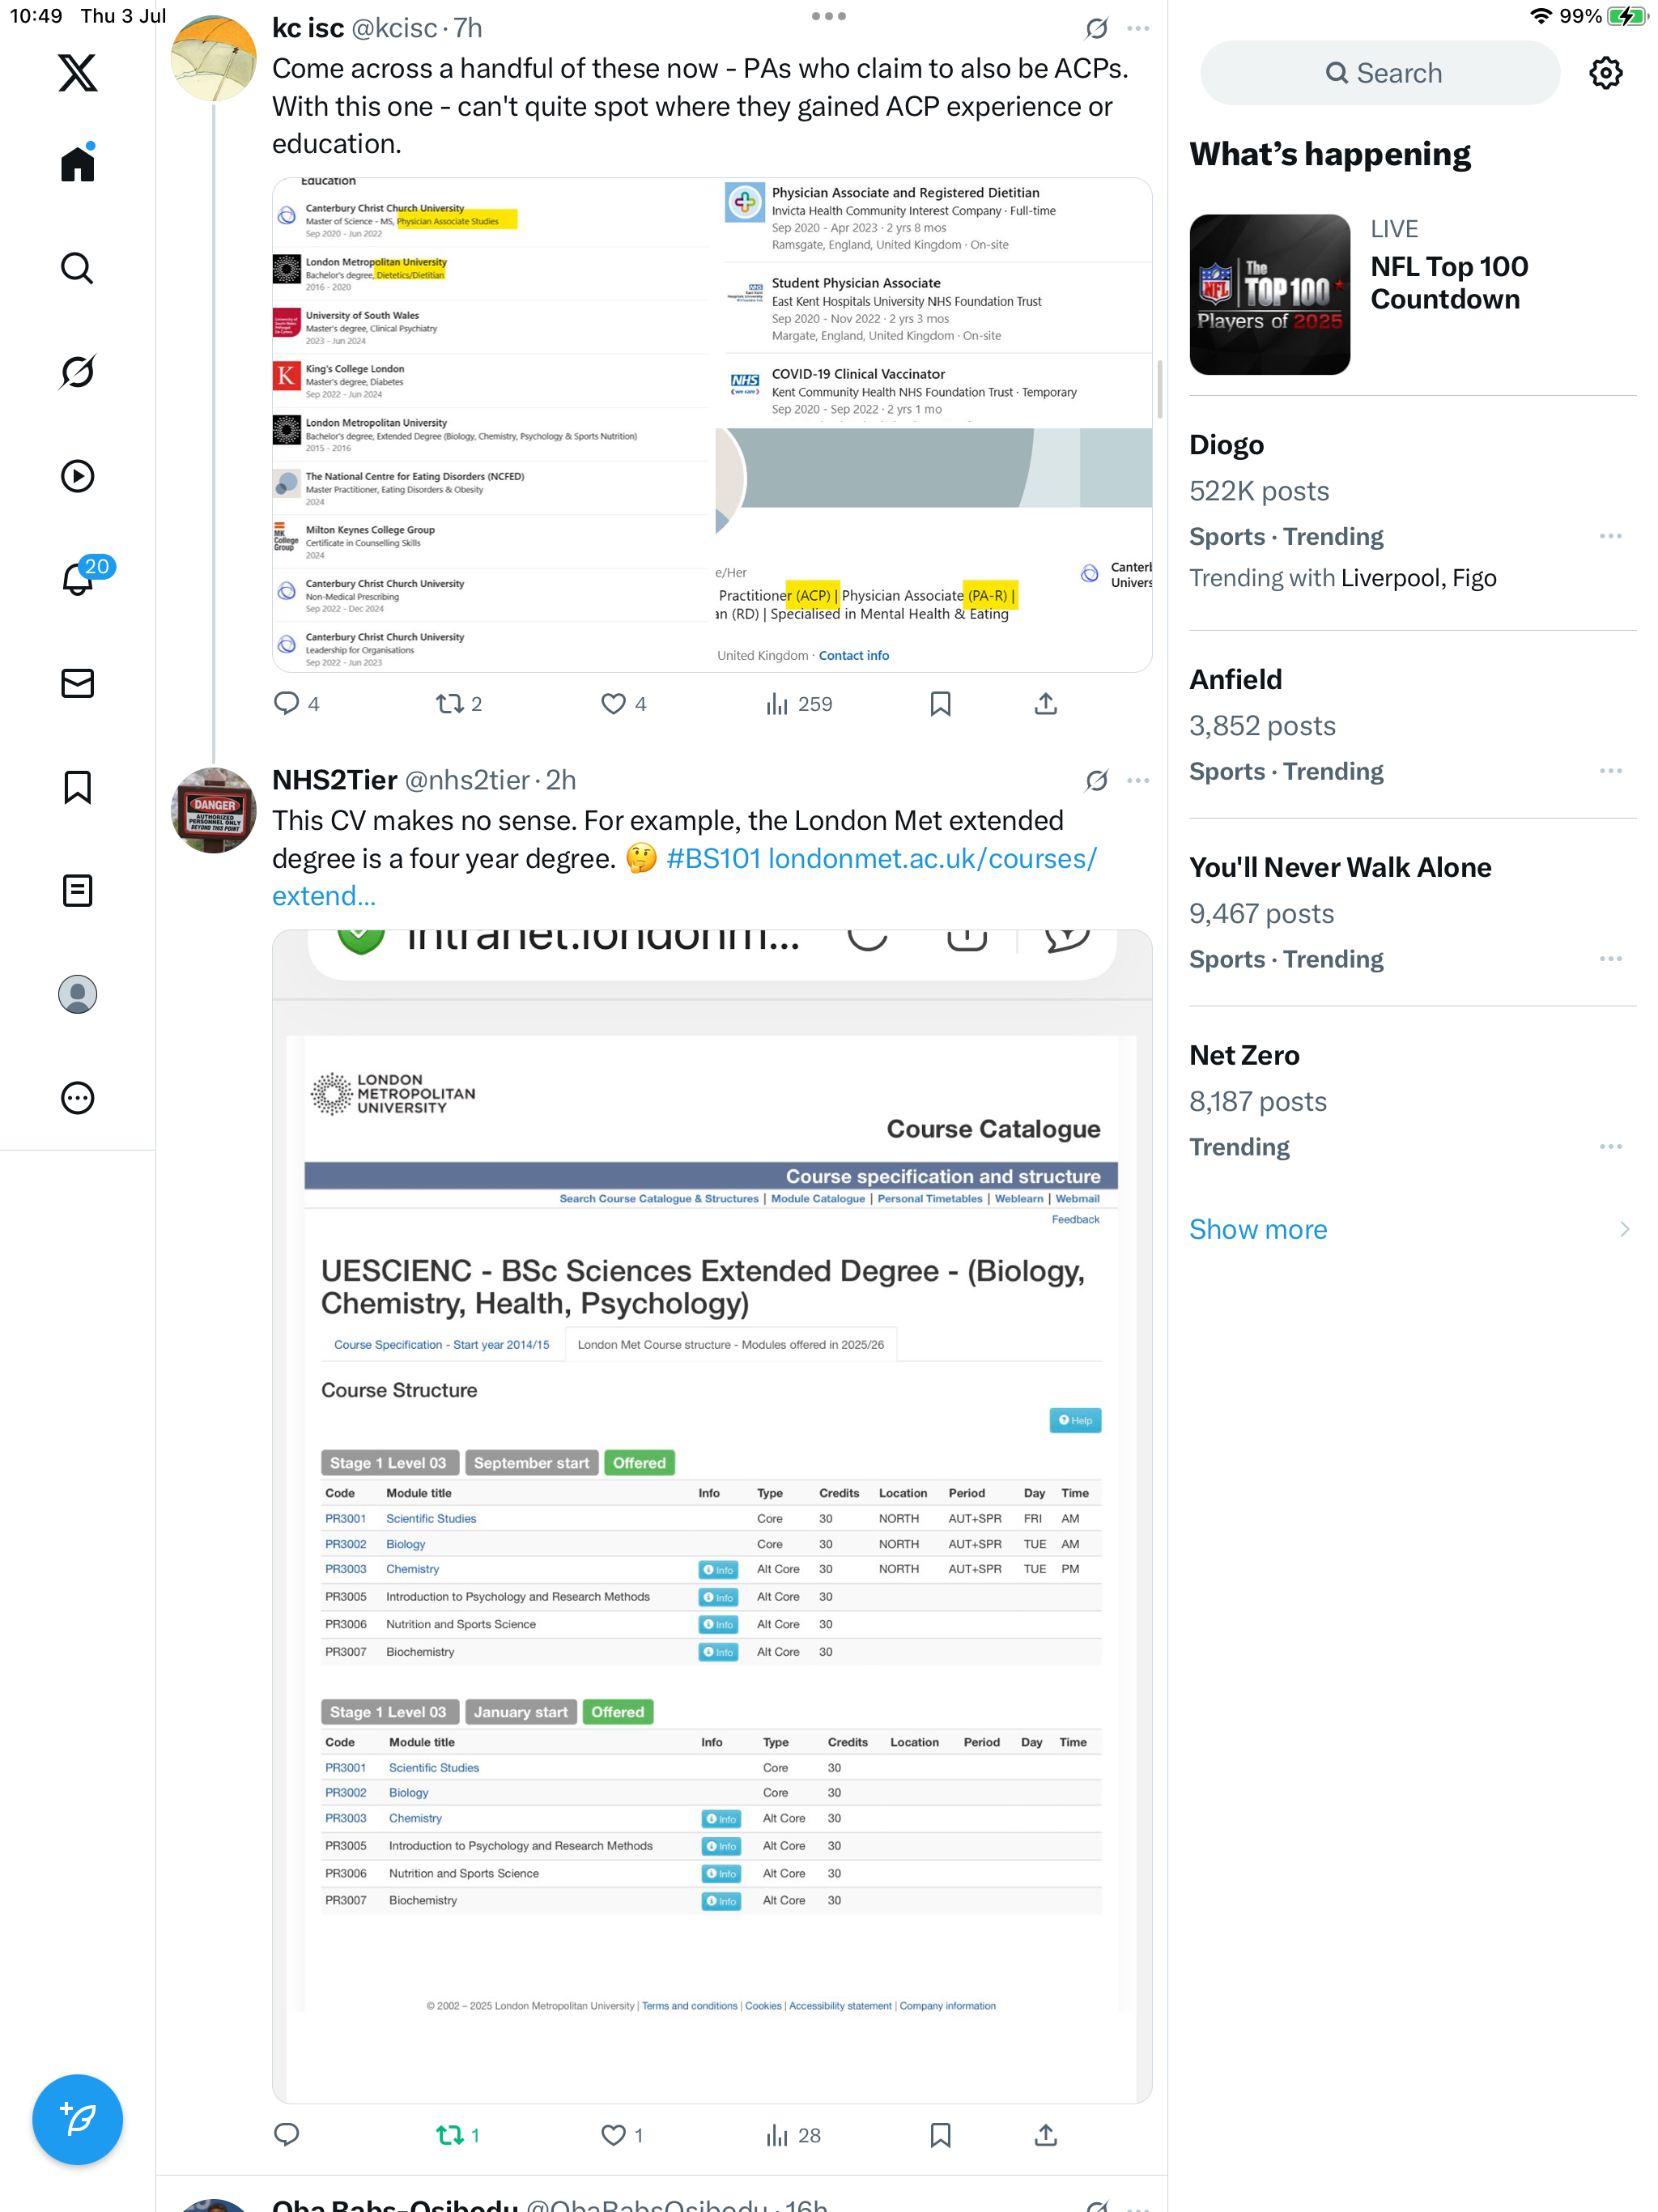Image resolution: width=1658 pixels, height=2212 pixels.
Task: Compose a new post with the floating button
Action: 77,2119
